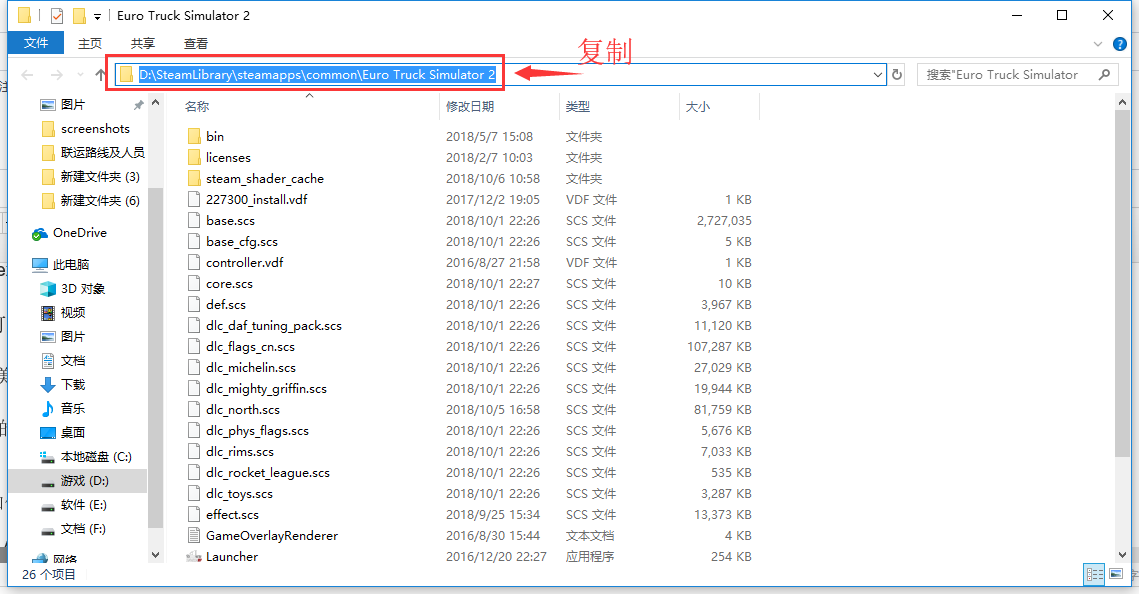Viewport: 1139px width, 594px height.
Task: Switch to the 共享 ribbon tab
Action: pos(143,44)
